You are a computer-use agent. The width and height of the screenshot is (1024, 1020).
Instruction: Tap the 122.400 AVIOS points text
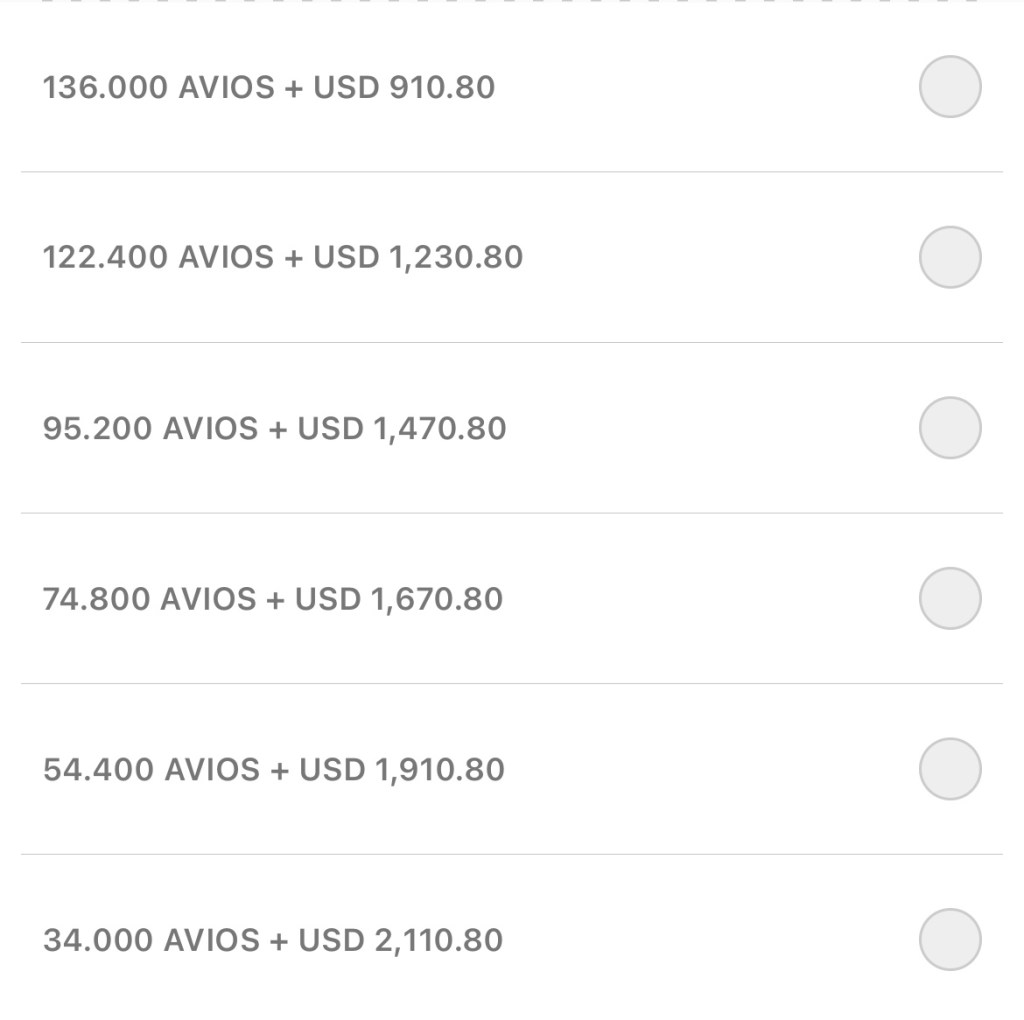pos(158,257)
